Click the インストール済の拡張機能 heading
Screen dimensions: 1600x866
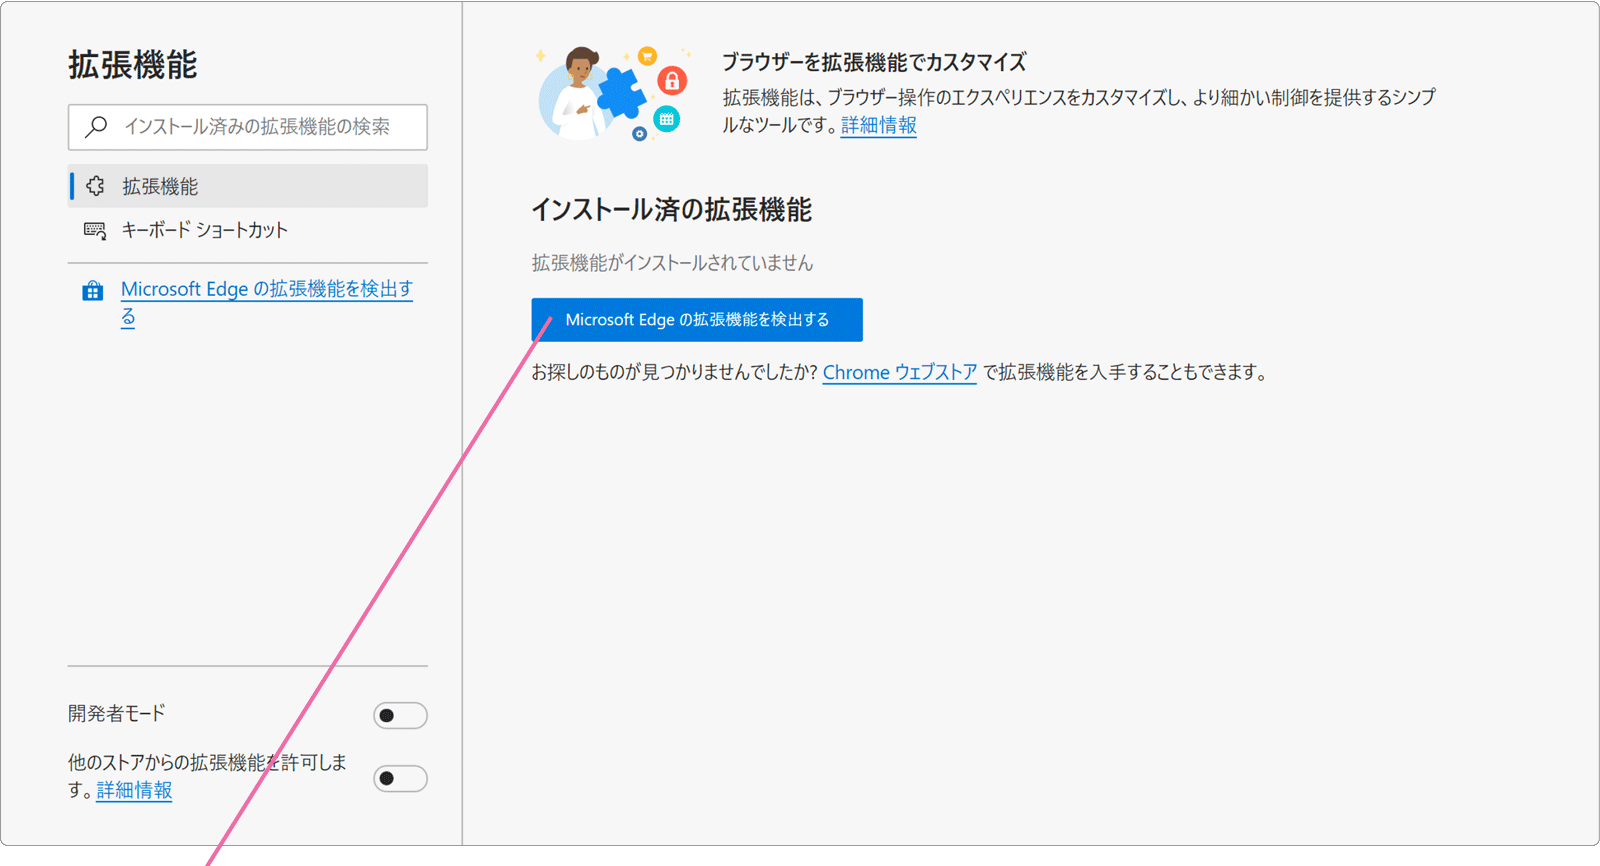(671, 210)
